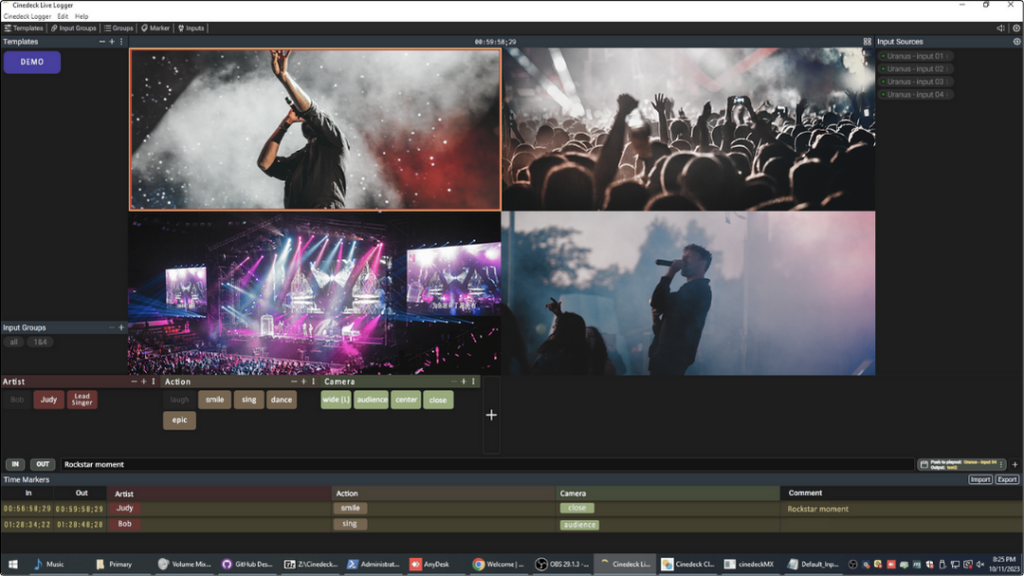Toggle the Judy artist tag
Viewport: 1024px width, 576px height.
coord(48,400)
